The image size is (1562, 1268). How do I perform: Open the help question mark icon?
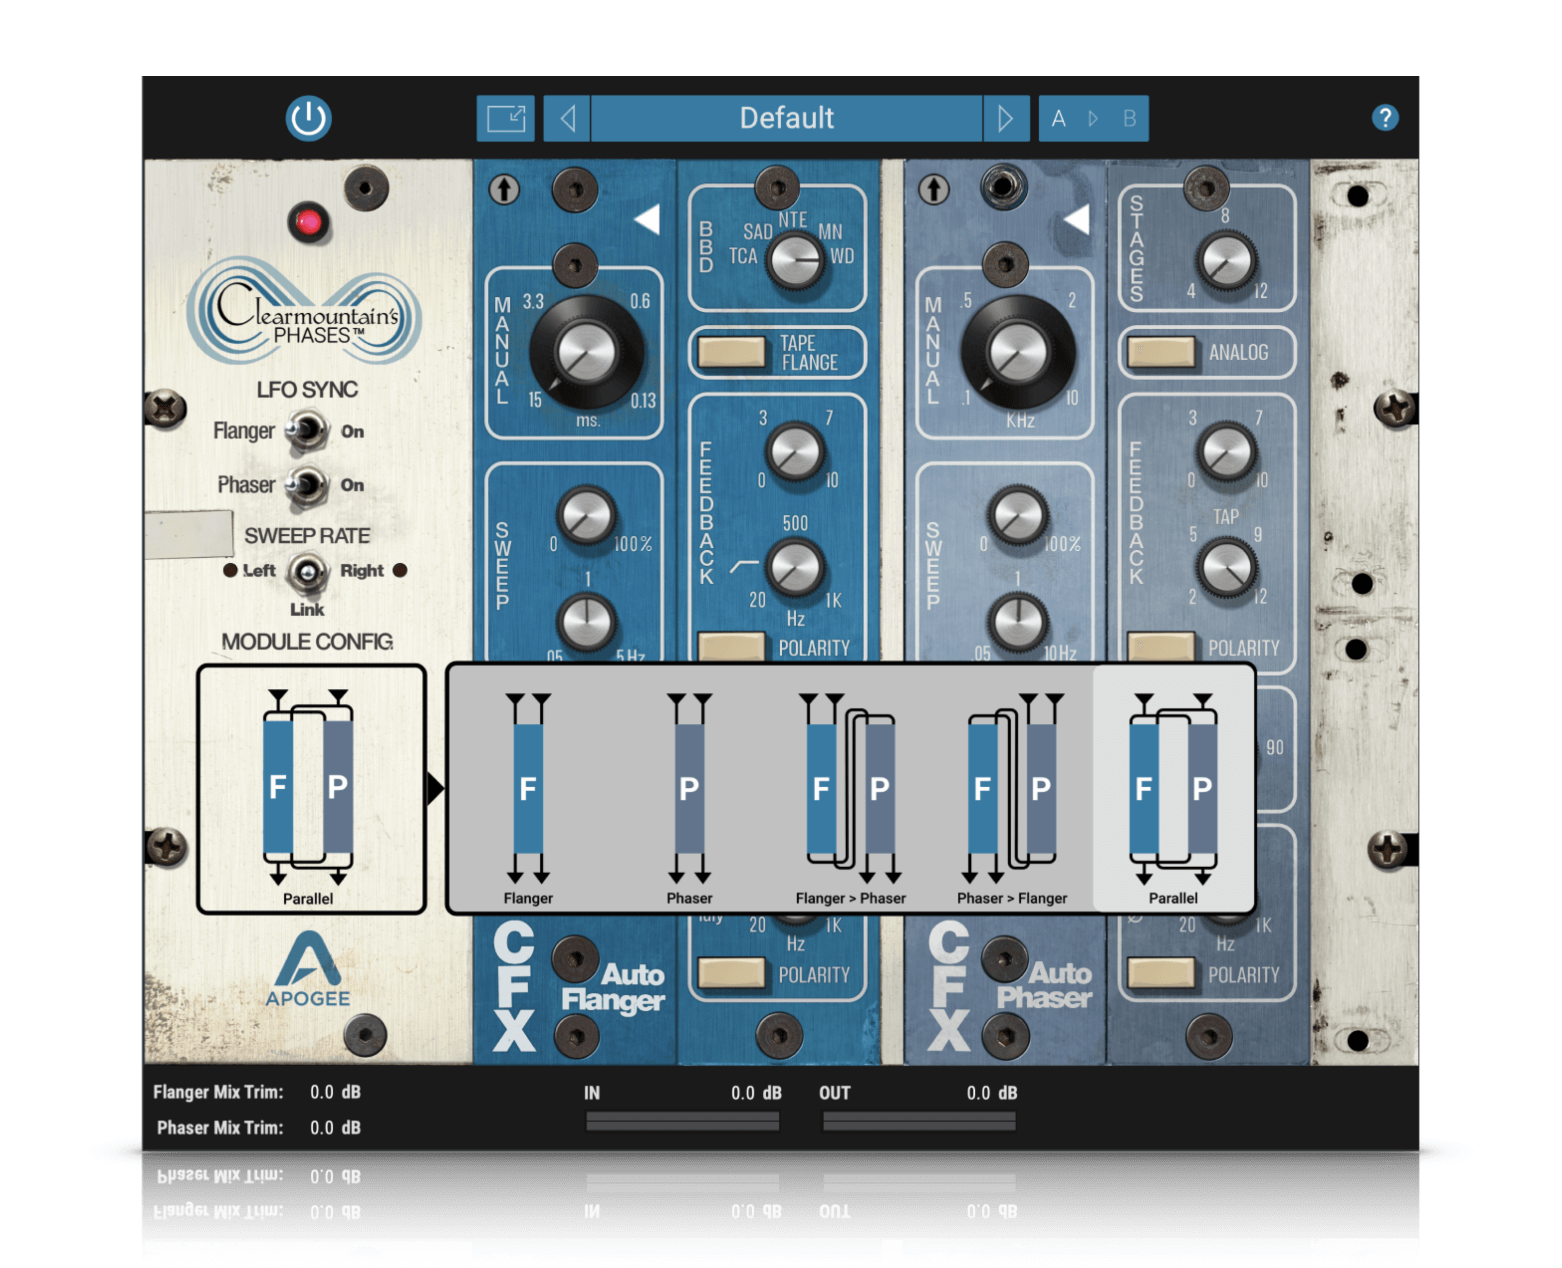(1384, 118)
